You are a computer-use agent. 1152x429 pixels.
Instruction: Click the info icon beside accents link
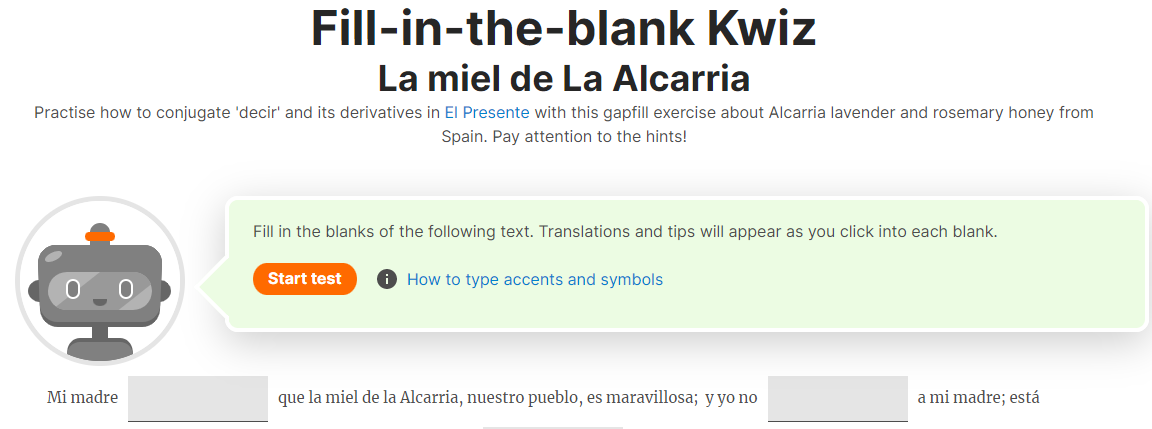tap(387, 279)
